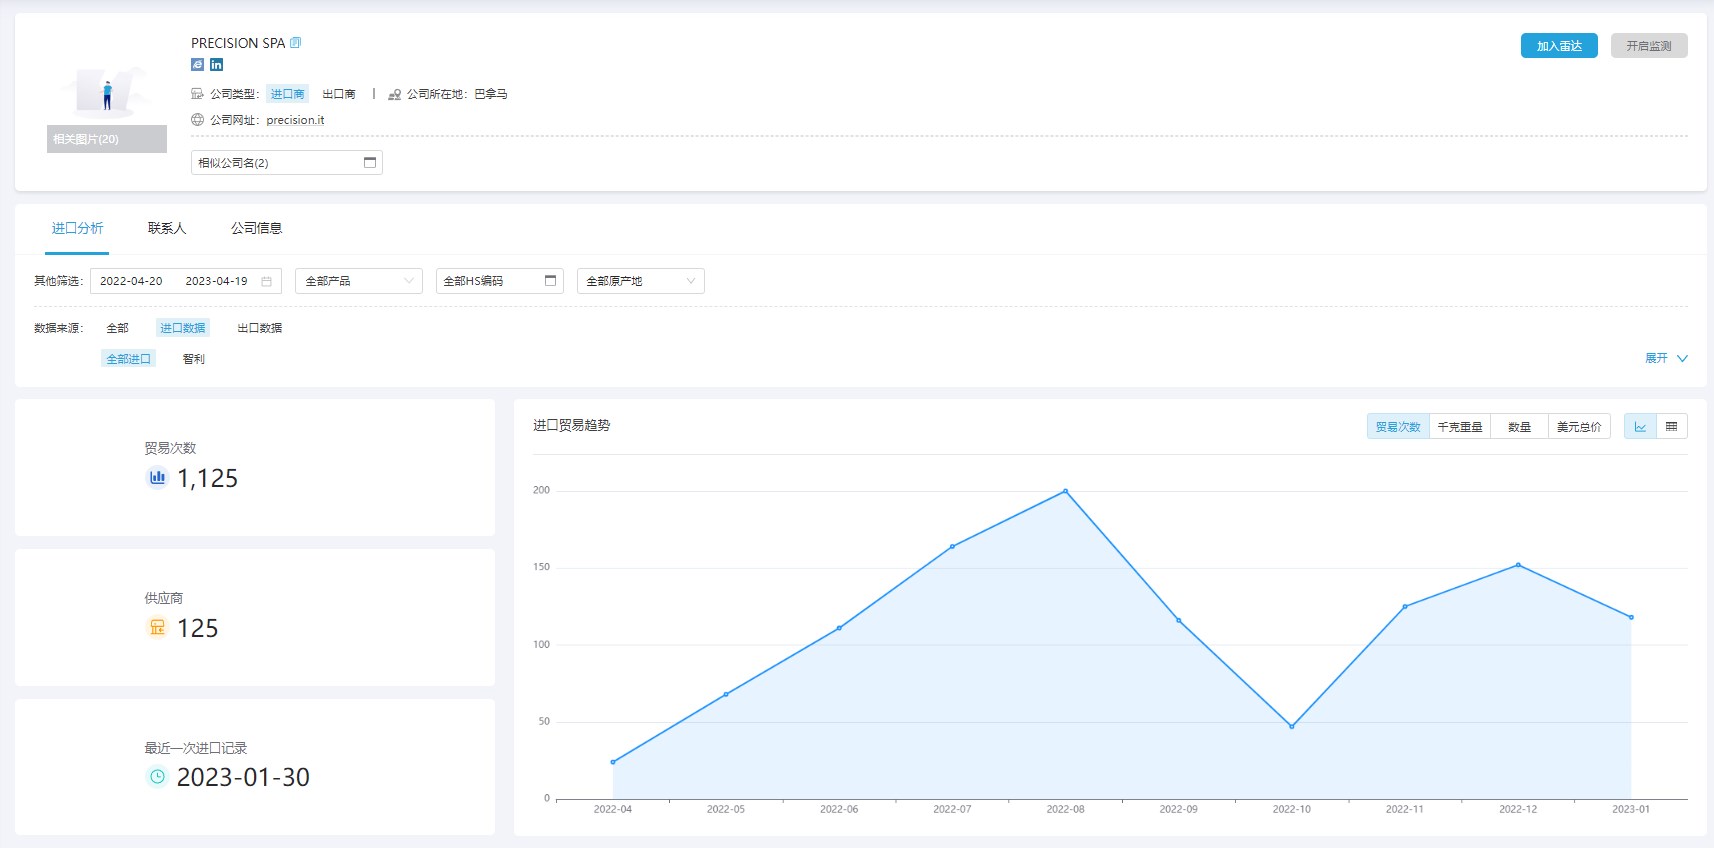Click 加入雷达 button
The height and width of the screenshot is (848, 1714).
(1559, 46)
